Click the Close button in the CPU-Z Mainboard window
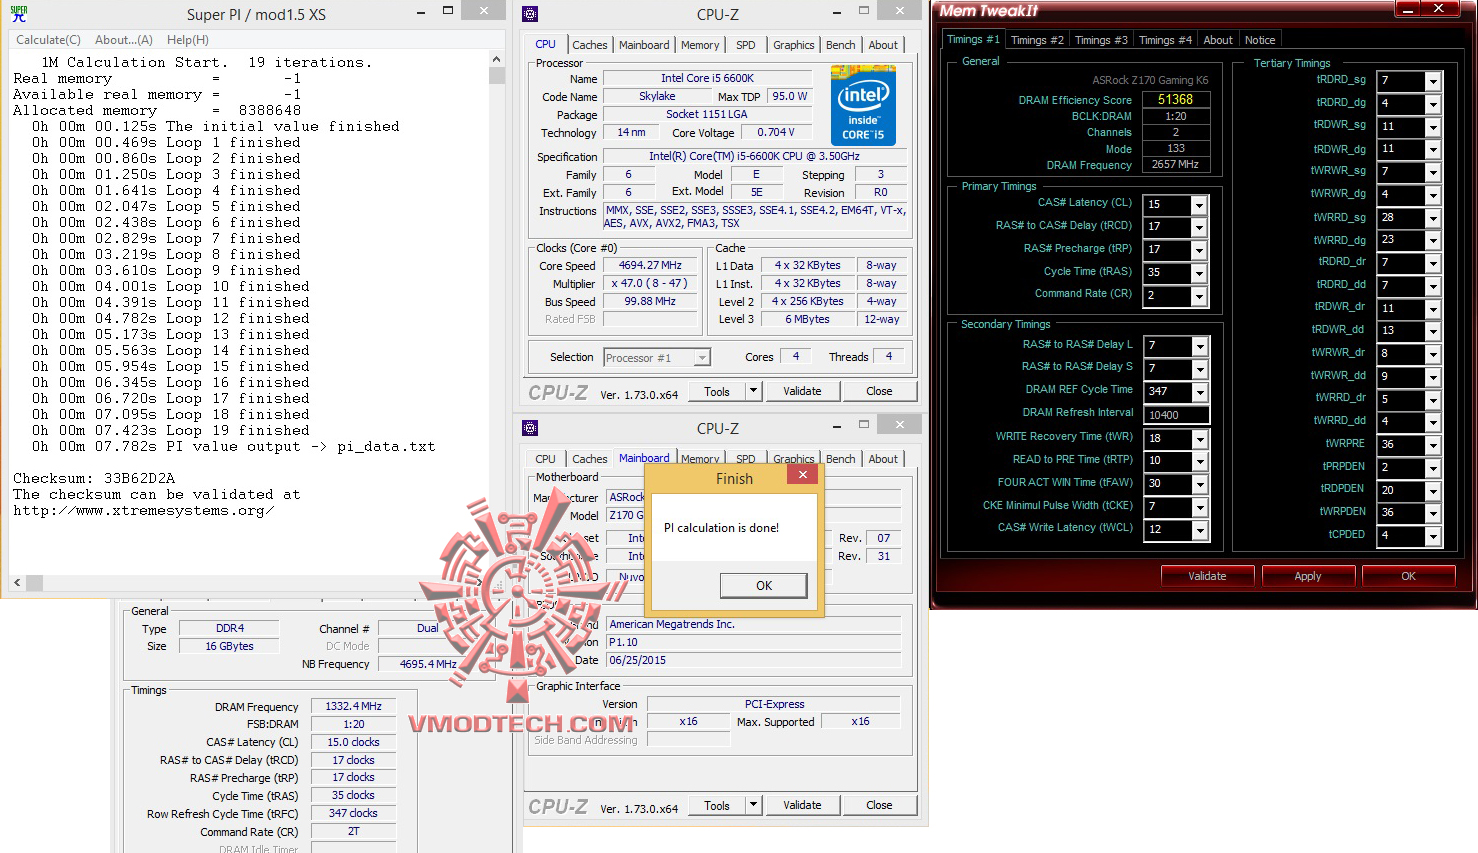1478x853 pixels. click(x=879, y=805)
